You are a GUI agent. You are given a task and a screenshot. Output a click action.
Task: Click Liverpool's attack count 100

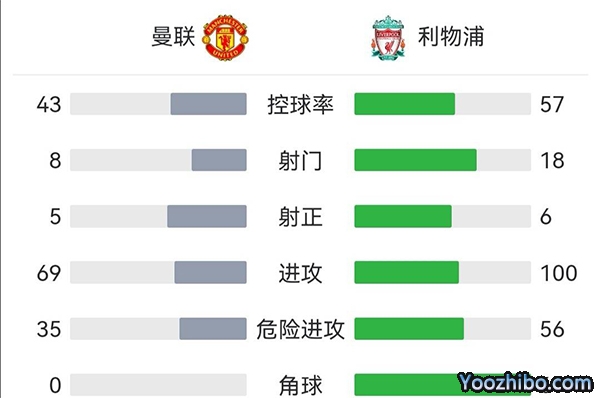pyautogui.click(x=559, y=273)
